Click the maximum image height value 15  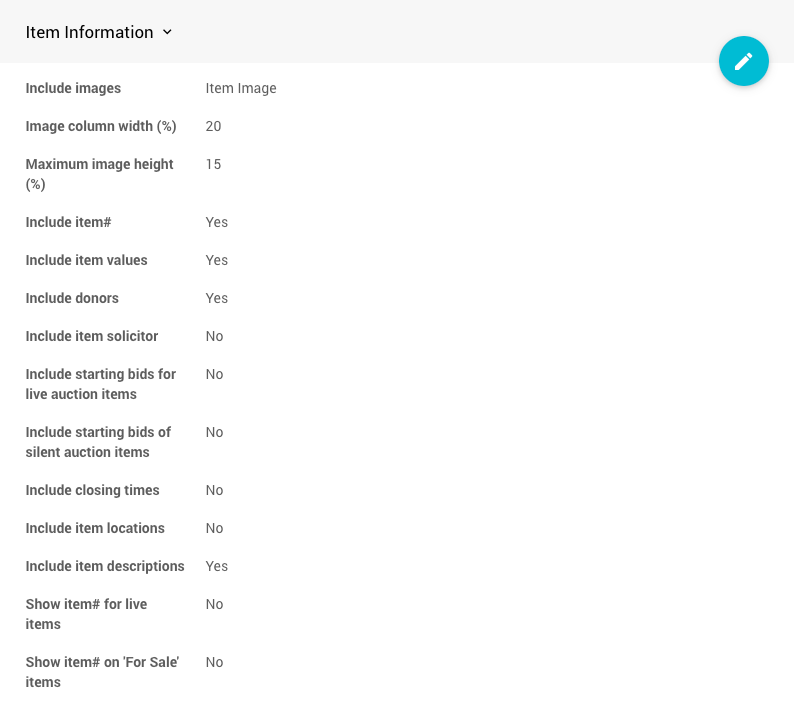click(x=213, y=164)
